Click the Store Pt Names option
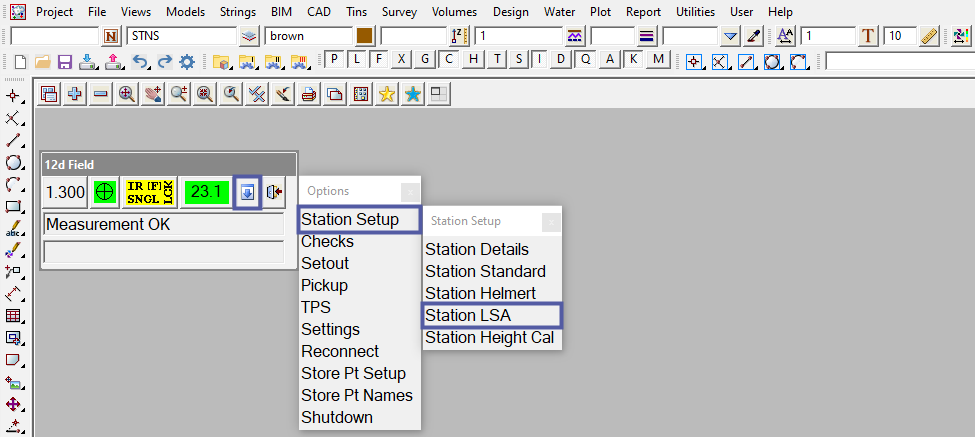Screen dimensions: 975x437 click(x=356, y=395)
